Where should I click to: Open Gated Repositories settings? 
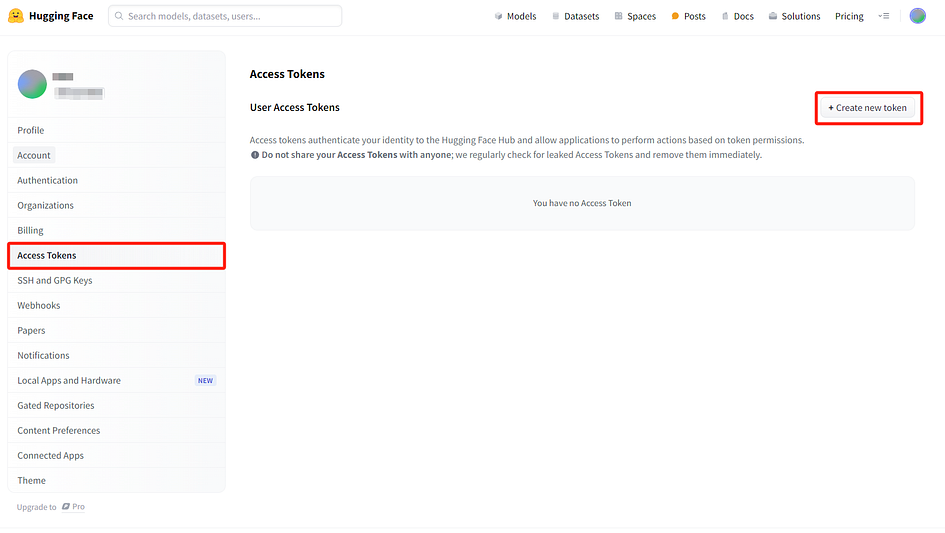point(116,405)
